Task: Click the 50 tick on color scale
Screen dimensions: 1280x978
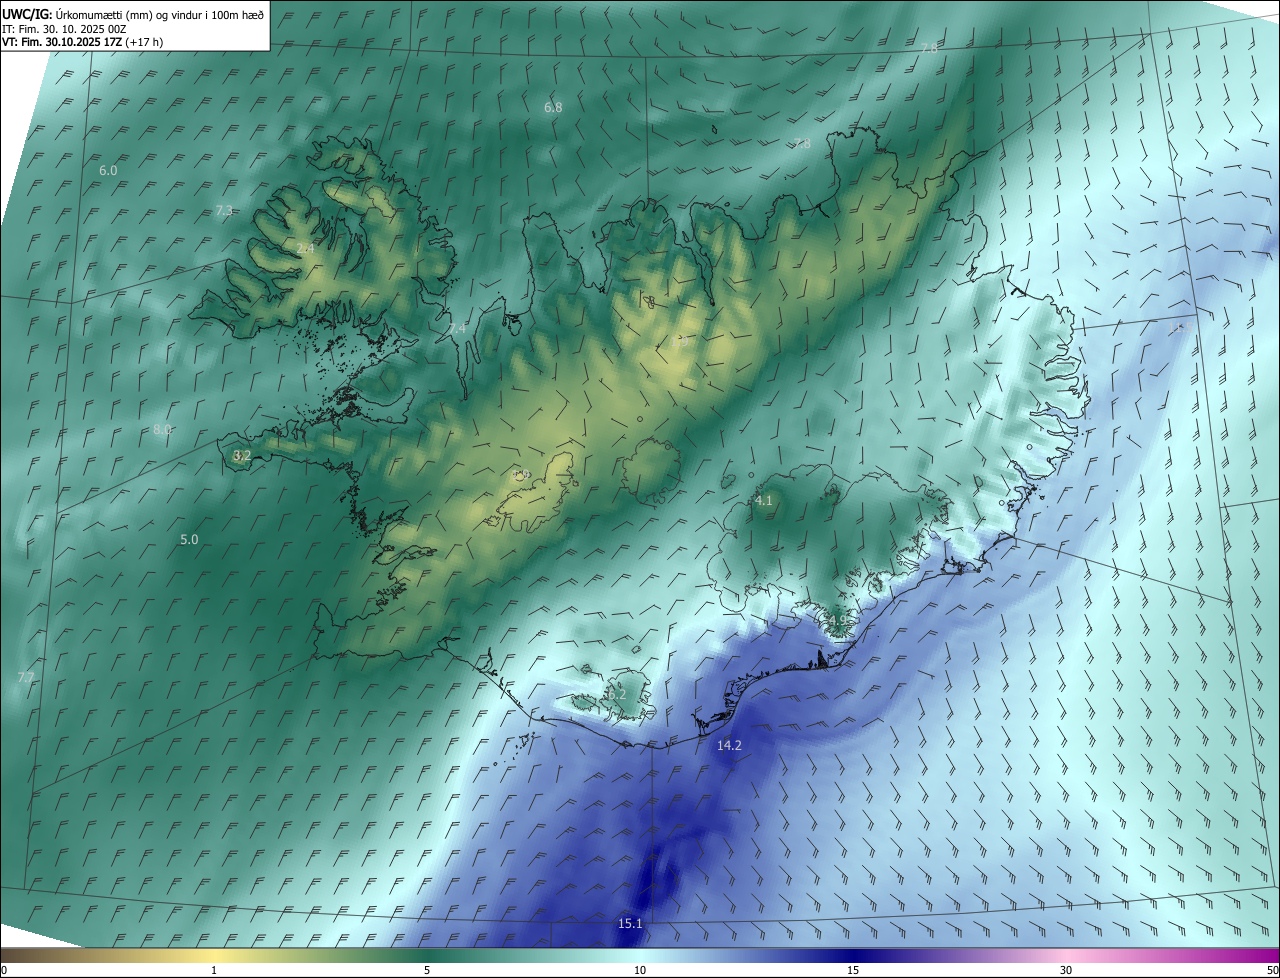Action: (1272, 970)
